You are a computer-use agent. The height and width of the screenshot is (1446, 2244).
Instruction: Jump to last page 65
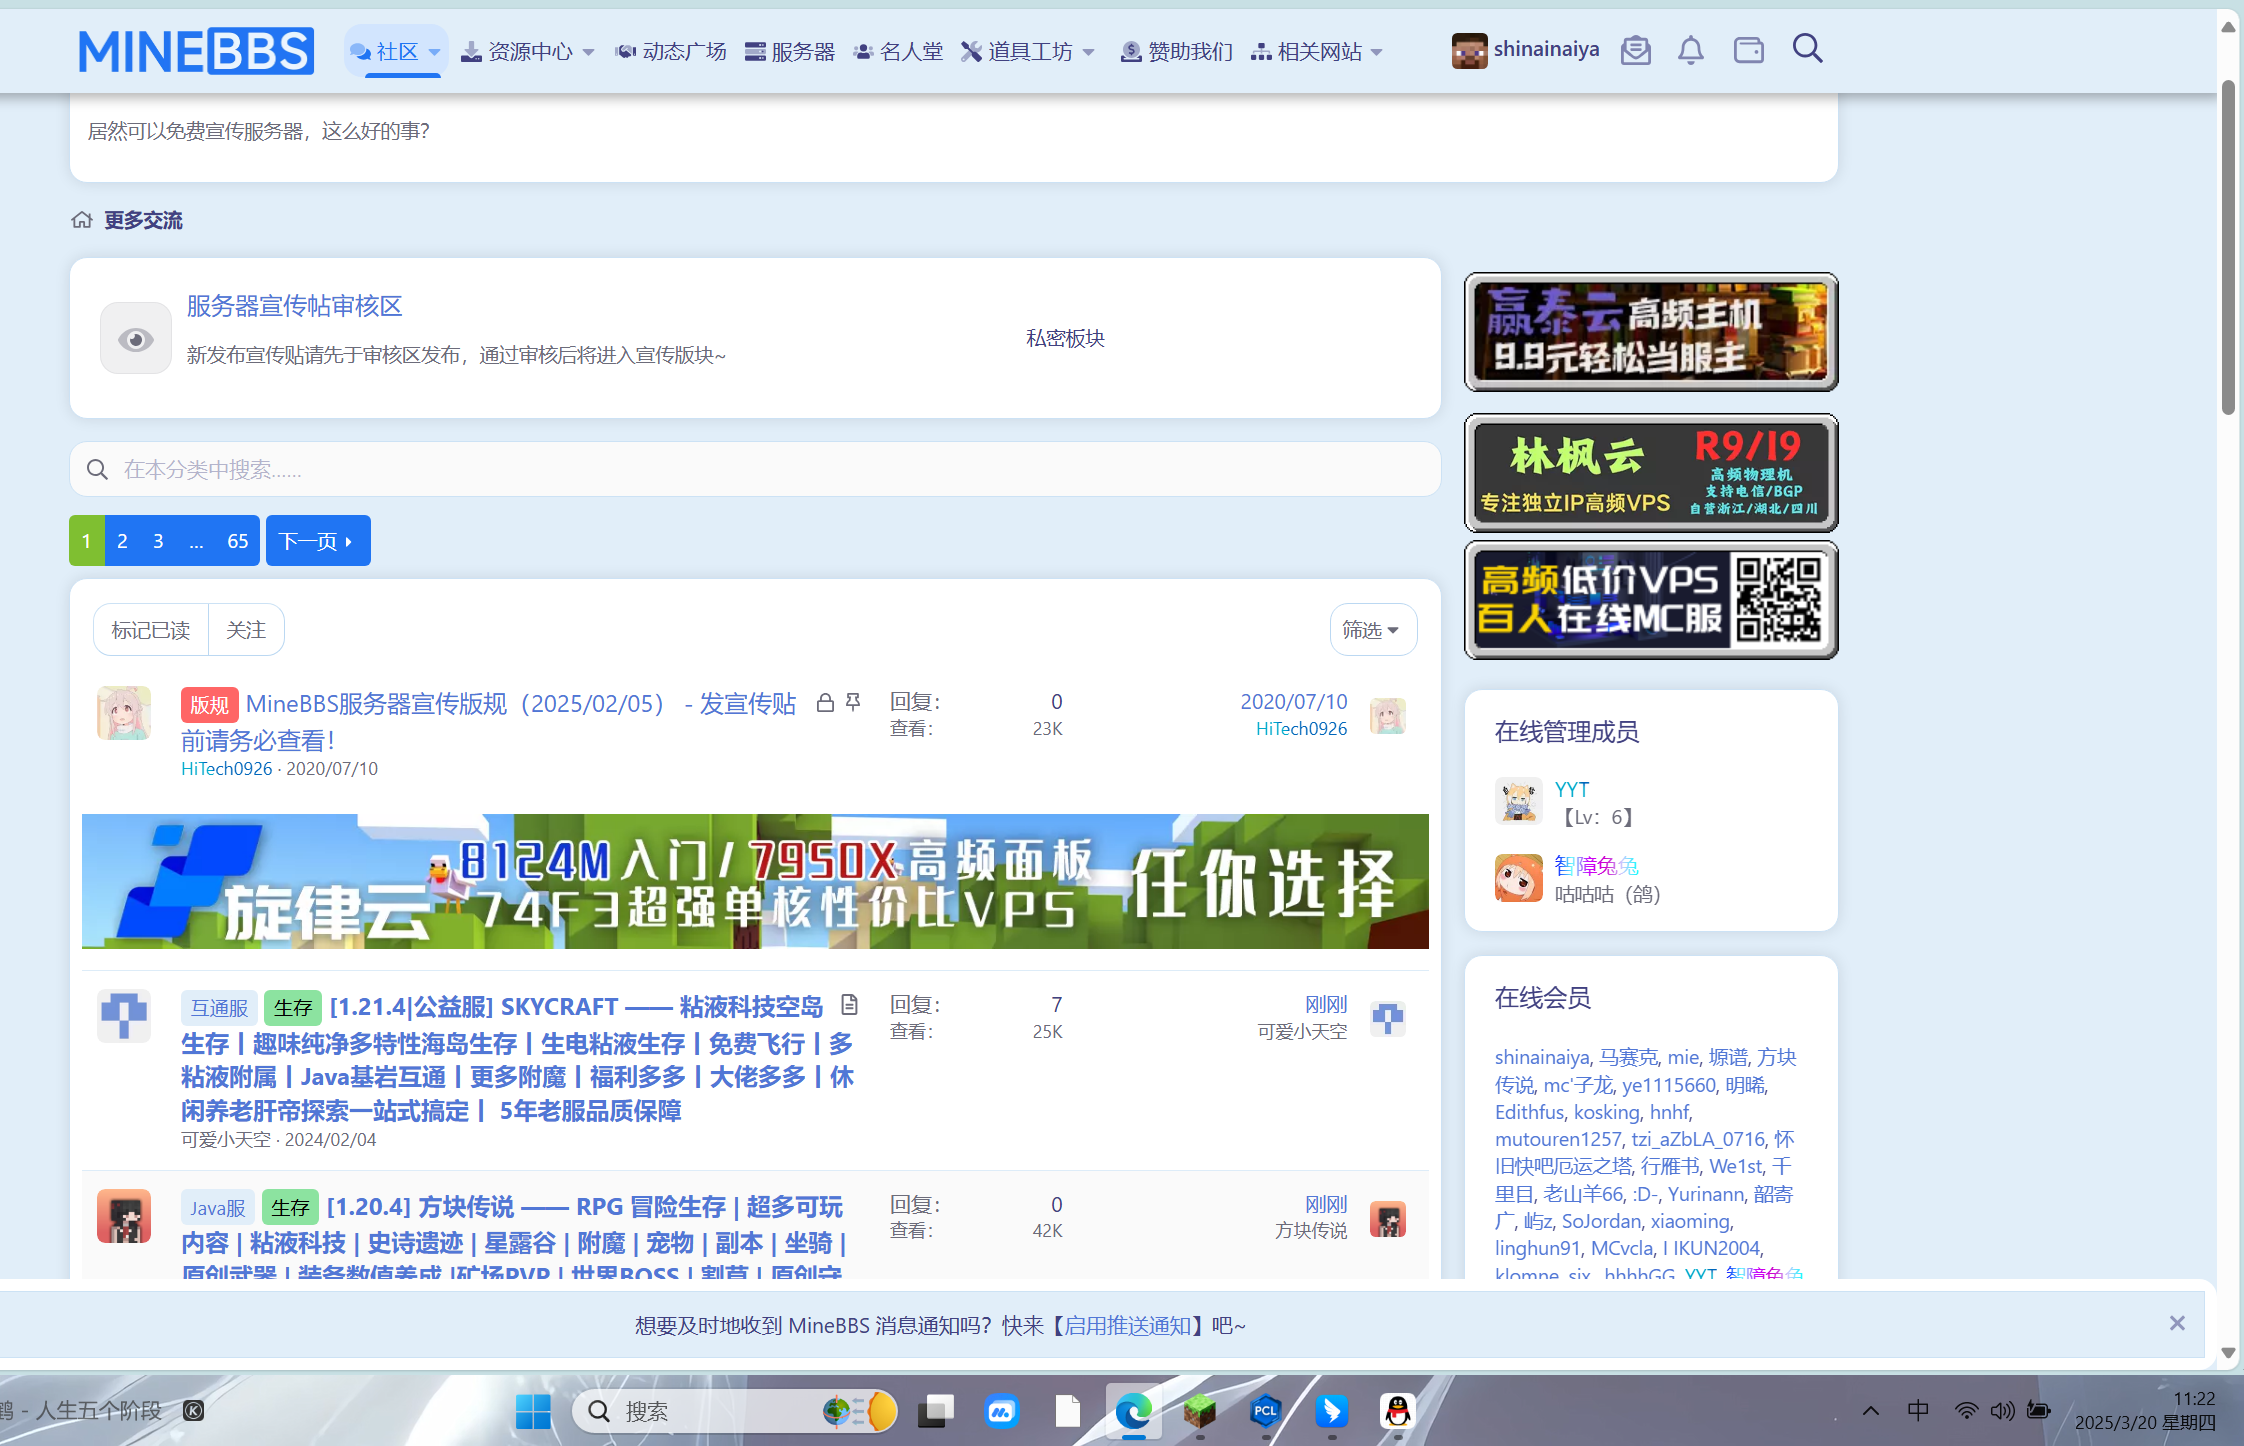238,541
